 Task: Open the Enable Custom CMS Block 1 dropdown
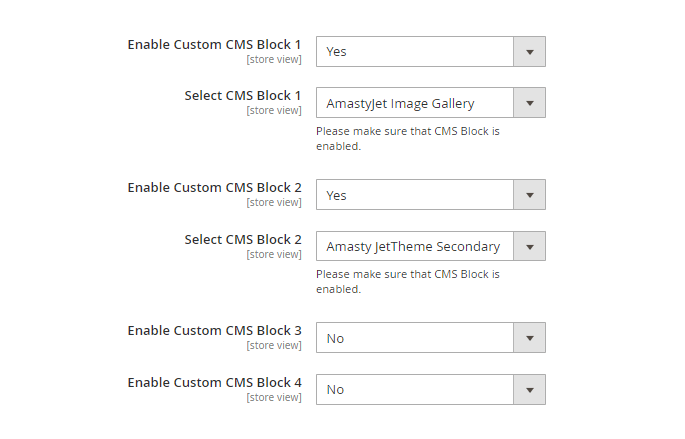431,52
